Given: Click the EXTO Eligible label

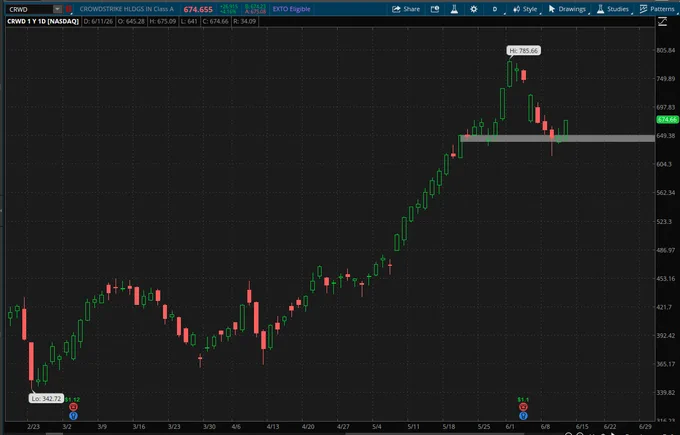Looking at the screenshot, I should tap(291, 9).
